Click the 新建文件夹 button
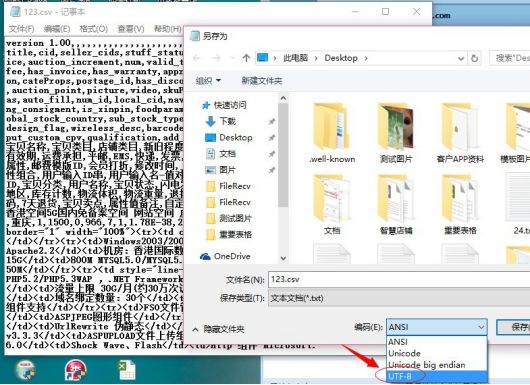 click(262, 80)
